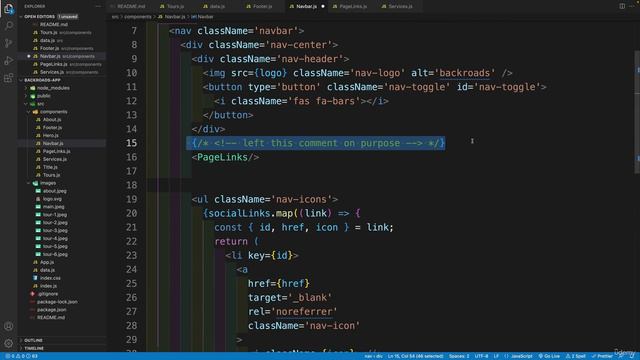
Task: Open the Run and Debug icon
Action: 9,61
